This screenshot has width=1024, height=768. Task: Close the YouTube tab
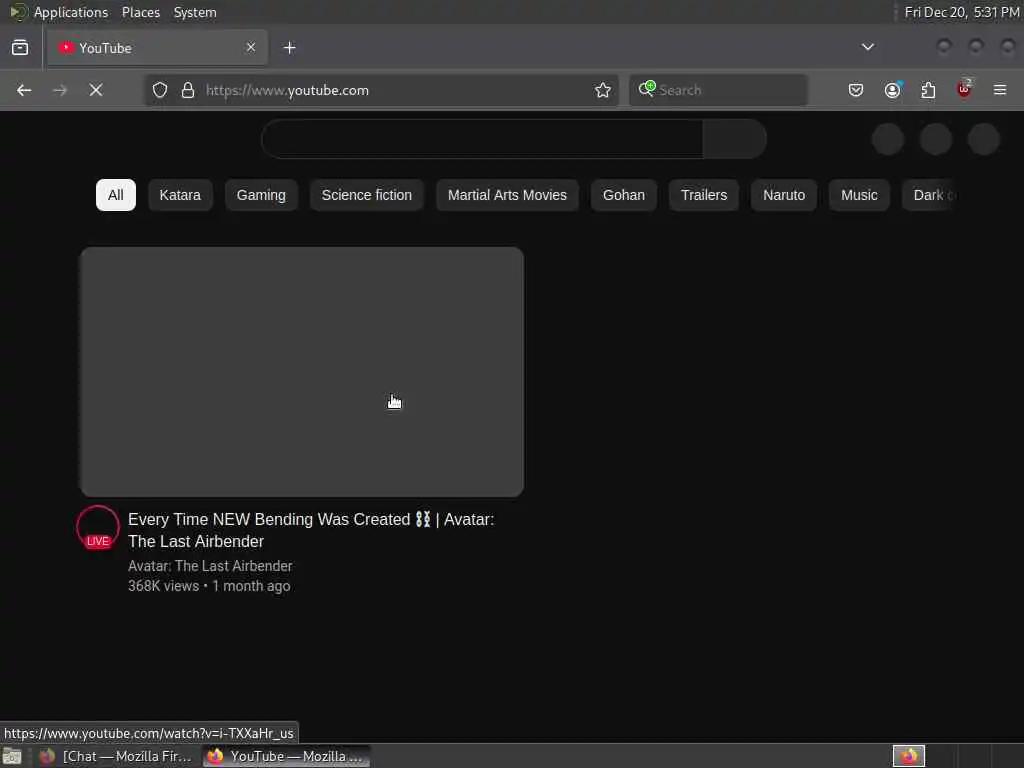tap(251, 47)
